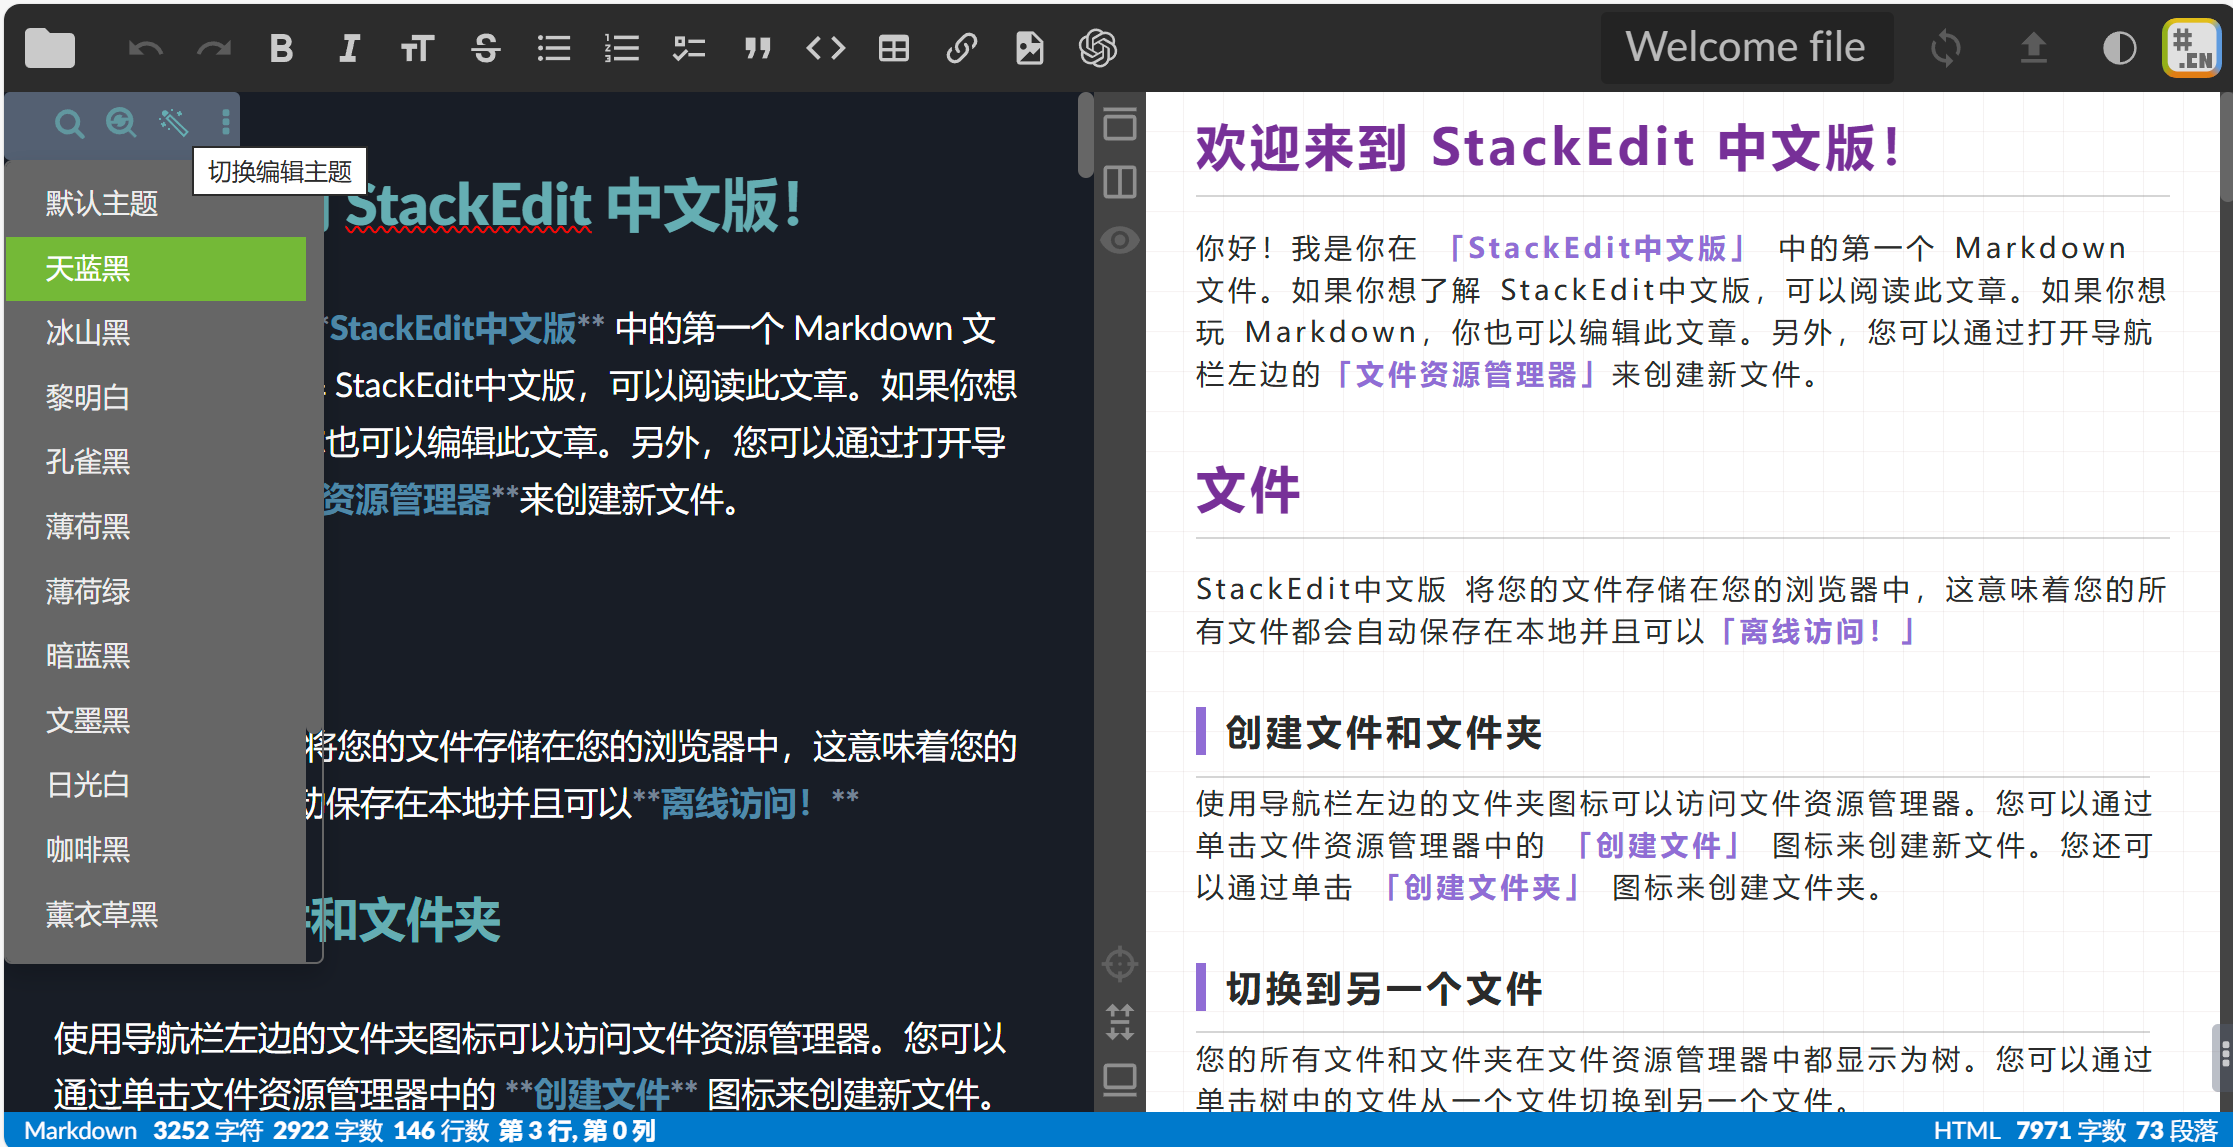2233x1147 pixels.
Task: Select the 默认主题 option
Action: click(101, 203)
